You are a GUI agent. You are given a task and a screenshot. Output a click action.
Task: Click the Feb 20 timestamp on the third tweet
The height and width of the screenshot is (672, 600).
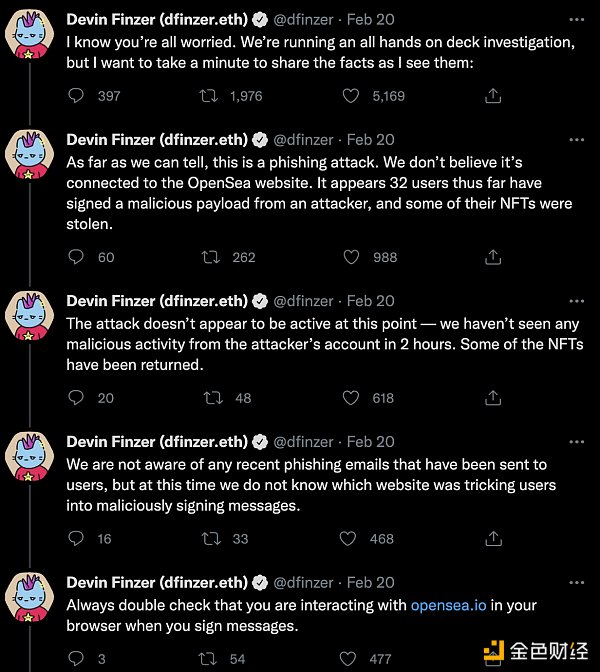coord(370,301)
